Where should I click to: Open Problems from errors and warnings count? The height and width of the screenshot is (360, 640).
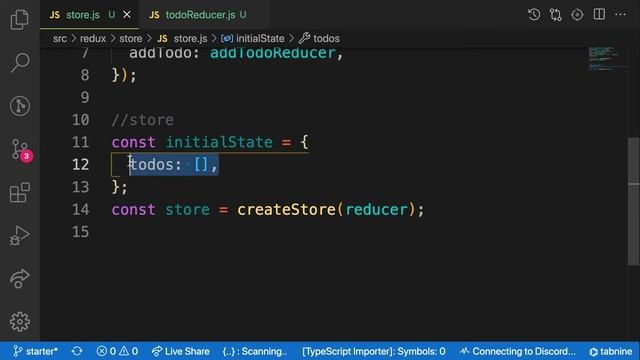tap(117, 351)
